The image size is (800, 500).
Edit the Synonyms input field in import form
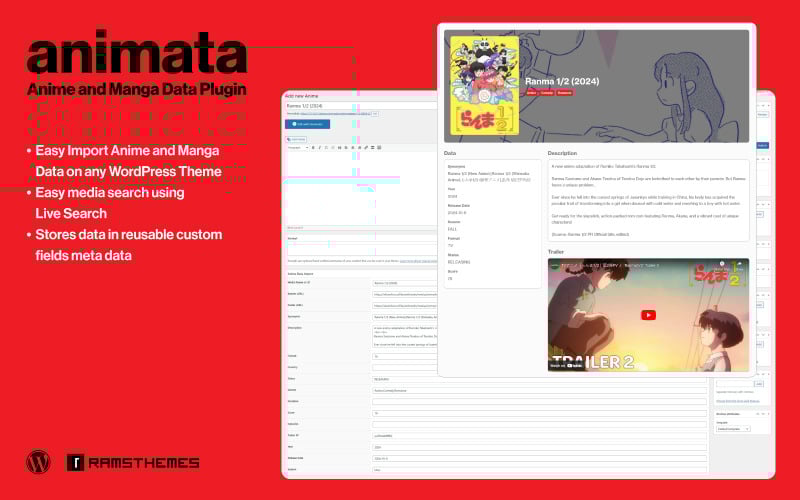pos(405,317)
